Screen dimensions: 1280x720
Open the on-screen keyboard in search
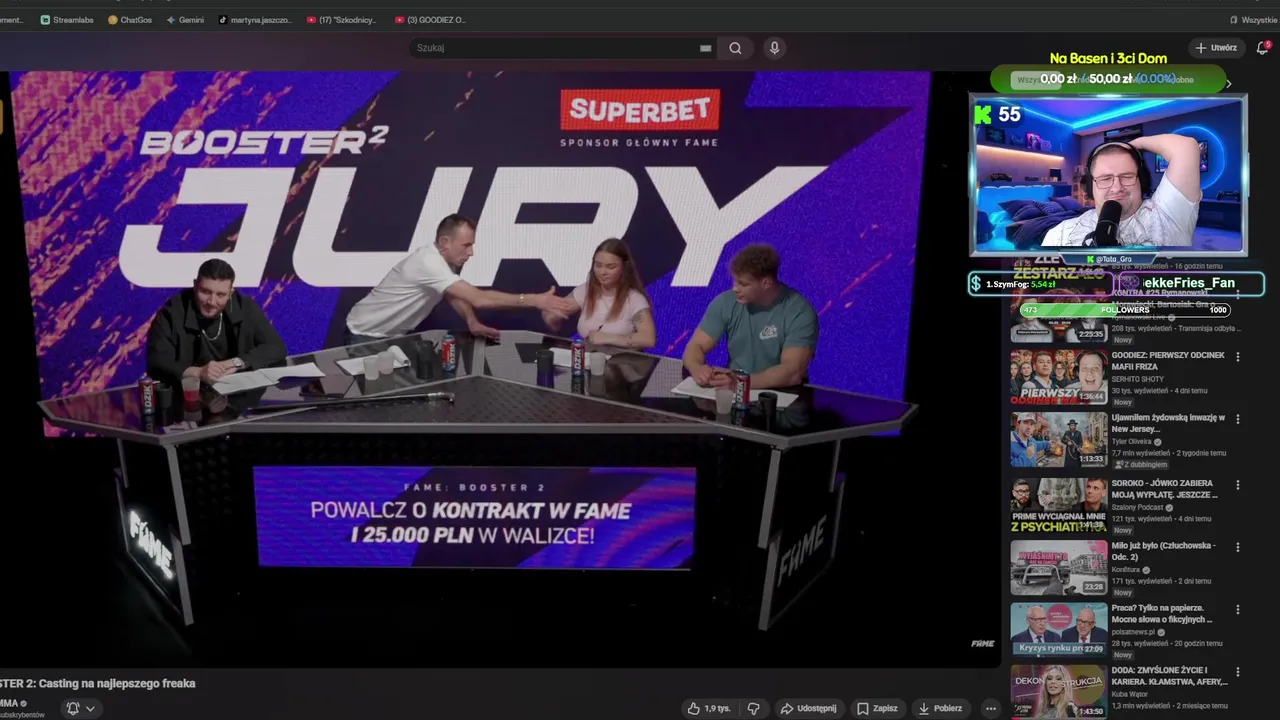pyautogui.click(x=705, y=48)
